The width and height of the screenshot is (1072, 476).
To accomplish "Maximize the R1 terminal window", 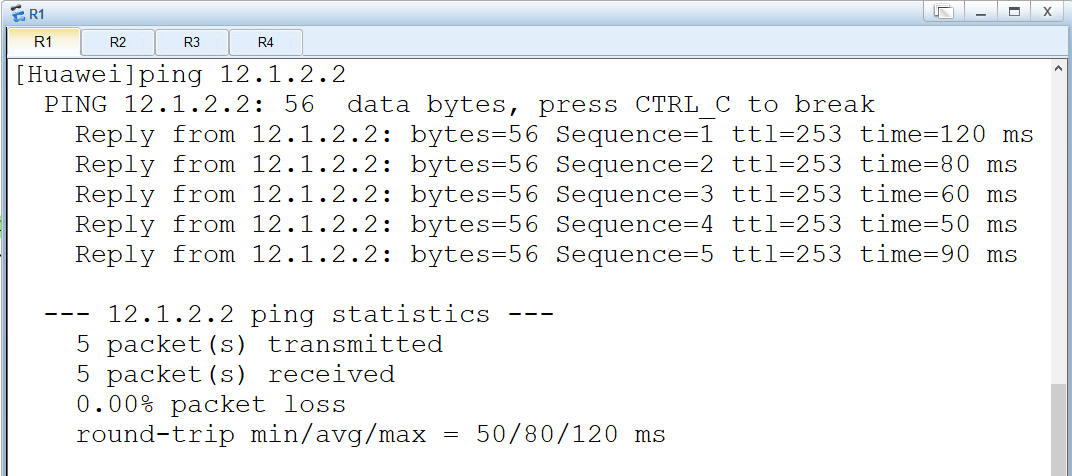I will [x=1015, y=12].
